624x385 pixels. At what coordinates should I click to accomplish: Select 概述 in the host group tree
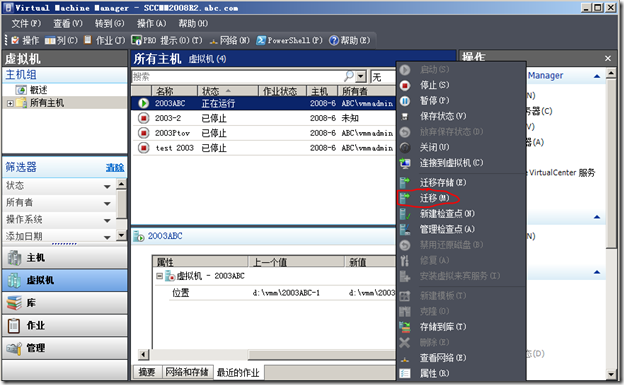[x=38, y=90]
